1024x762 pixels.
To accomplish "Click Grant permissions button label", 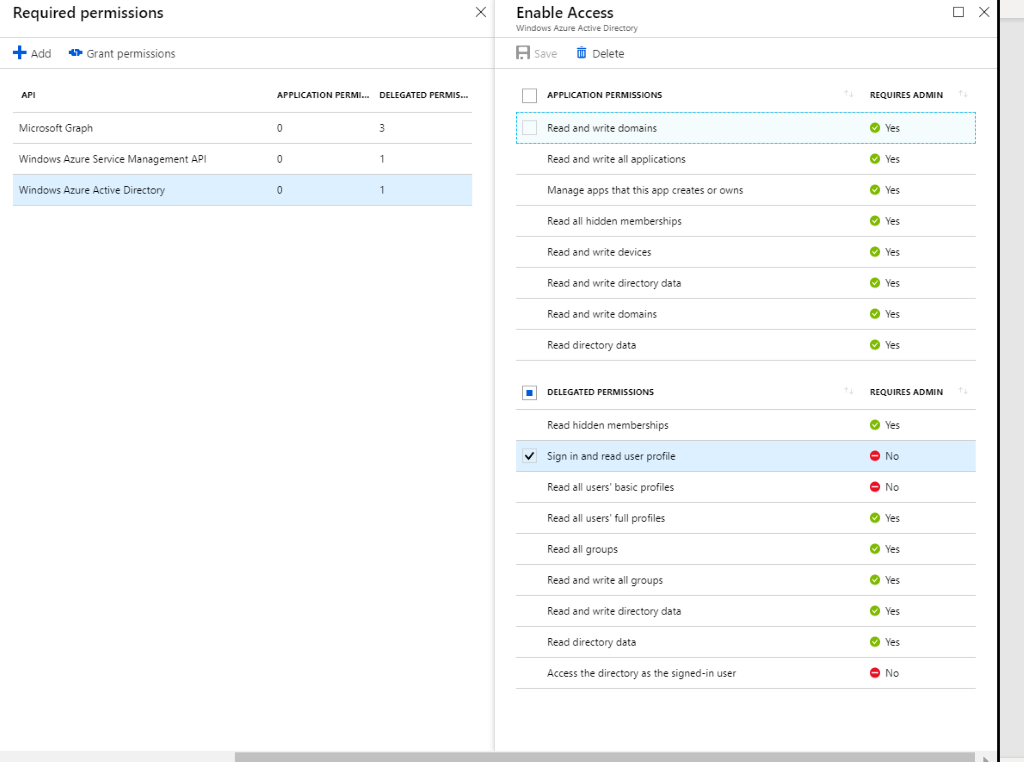I will tap(131, 54).
